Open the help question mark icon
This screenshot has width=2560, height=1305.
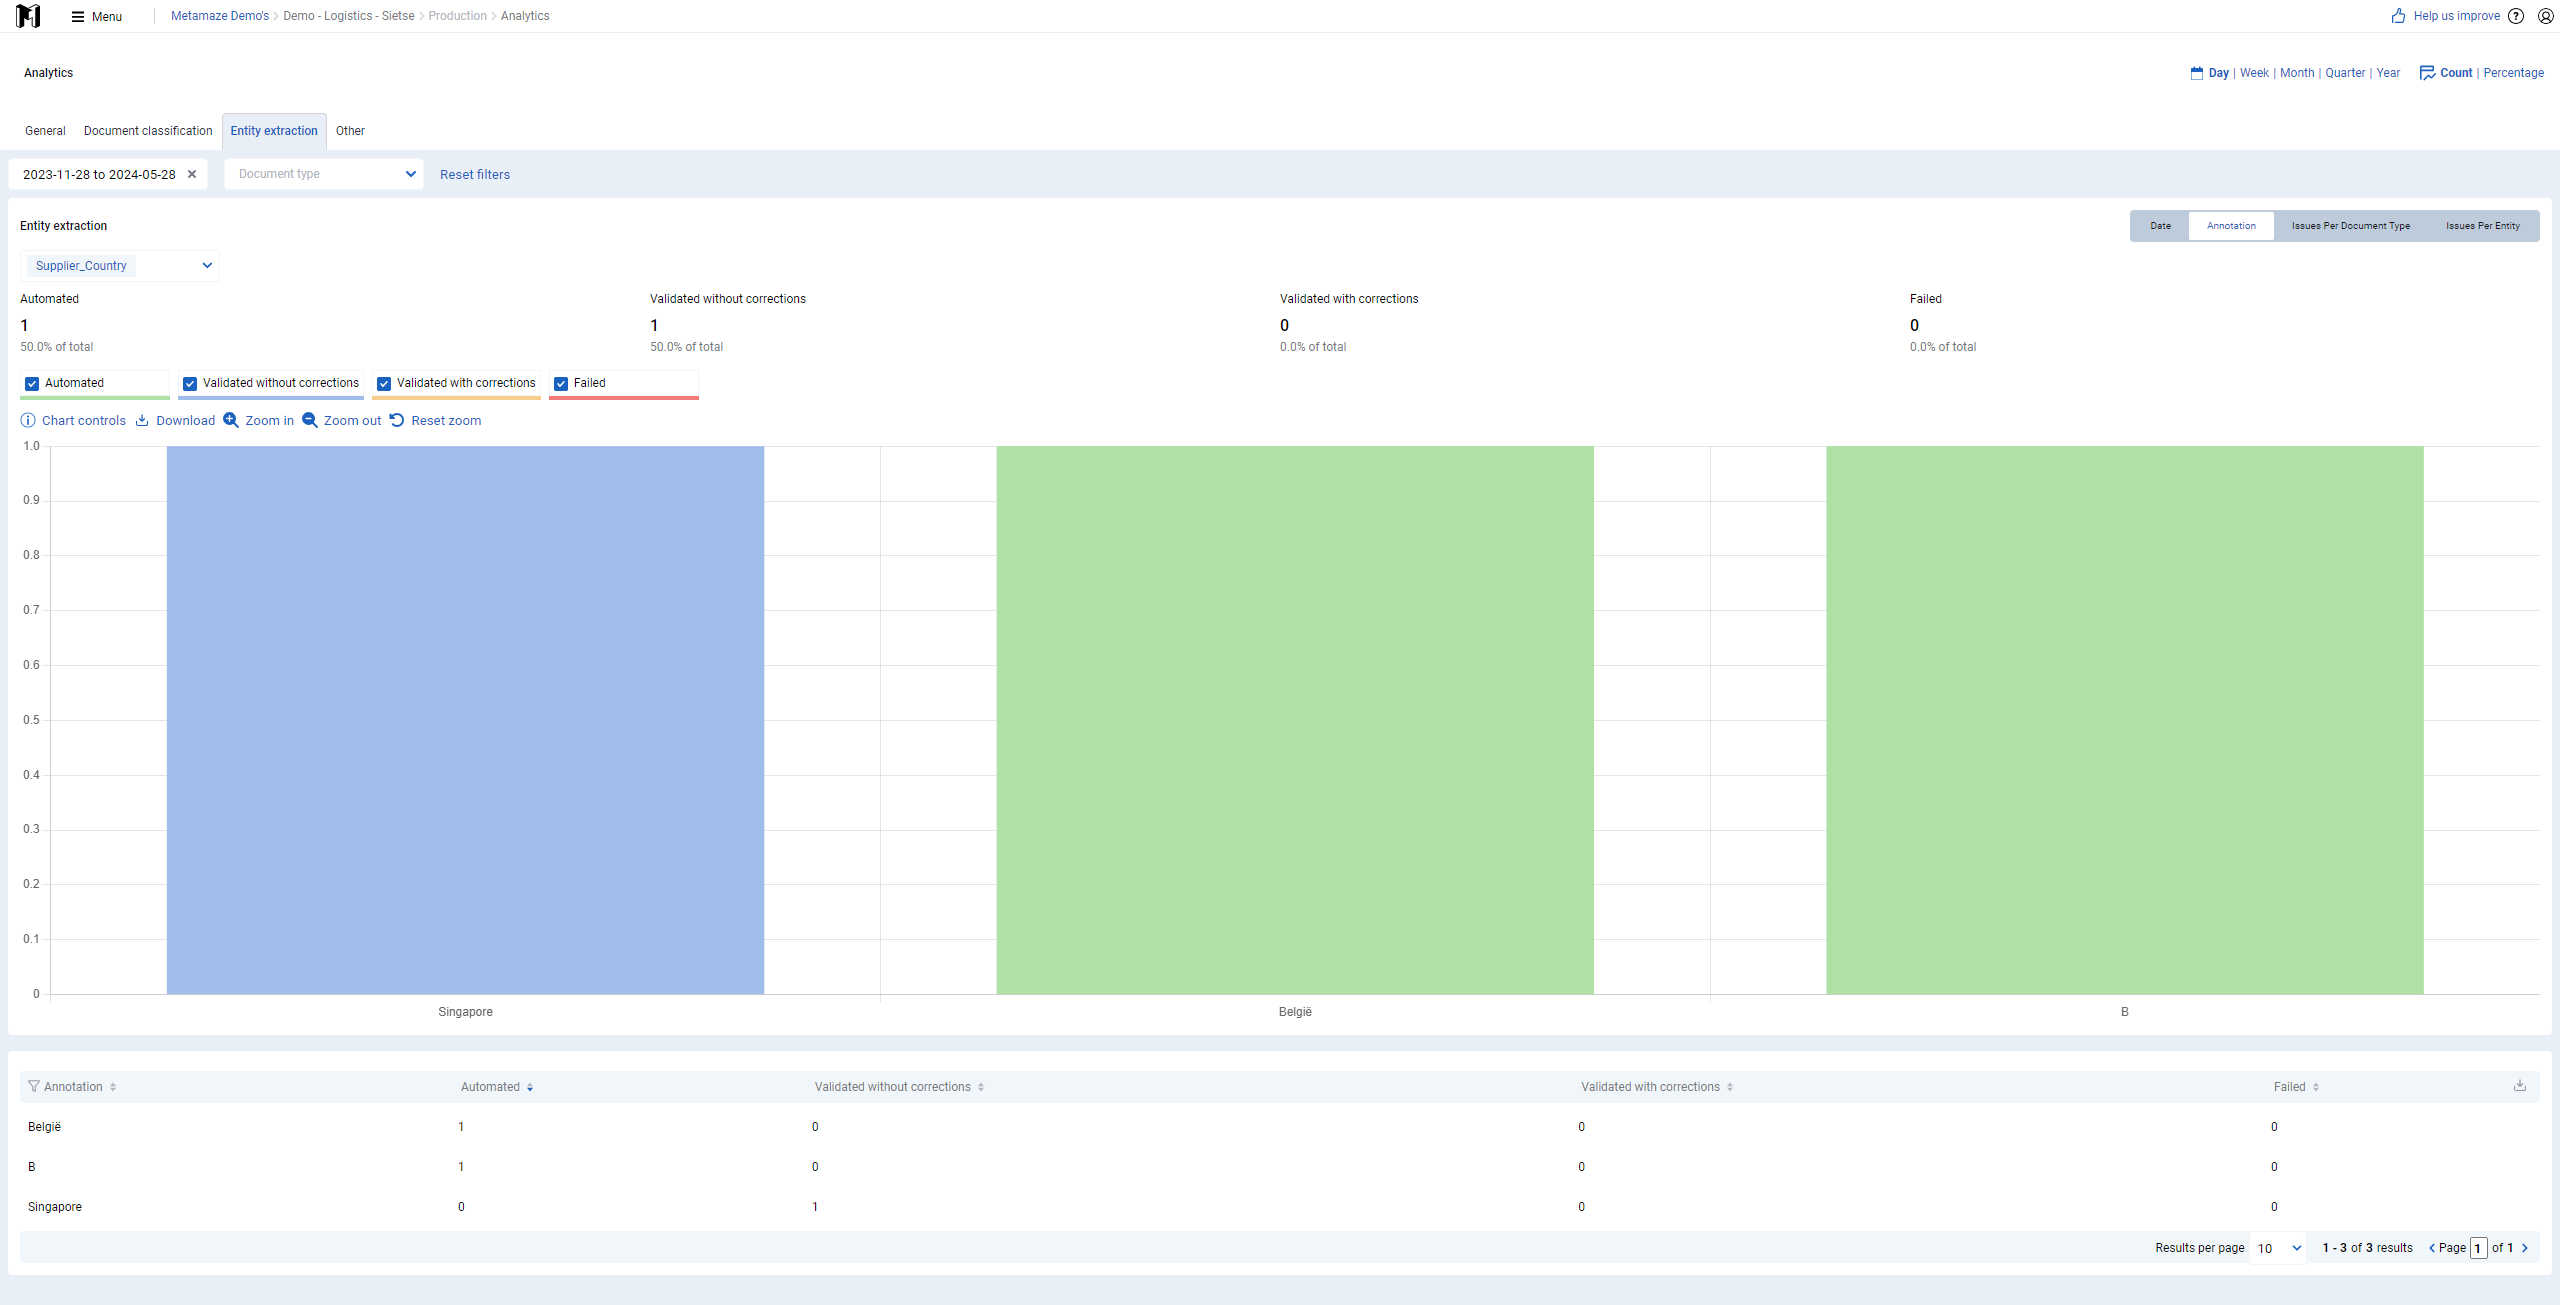[2516, 16]
